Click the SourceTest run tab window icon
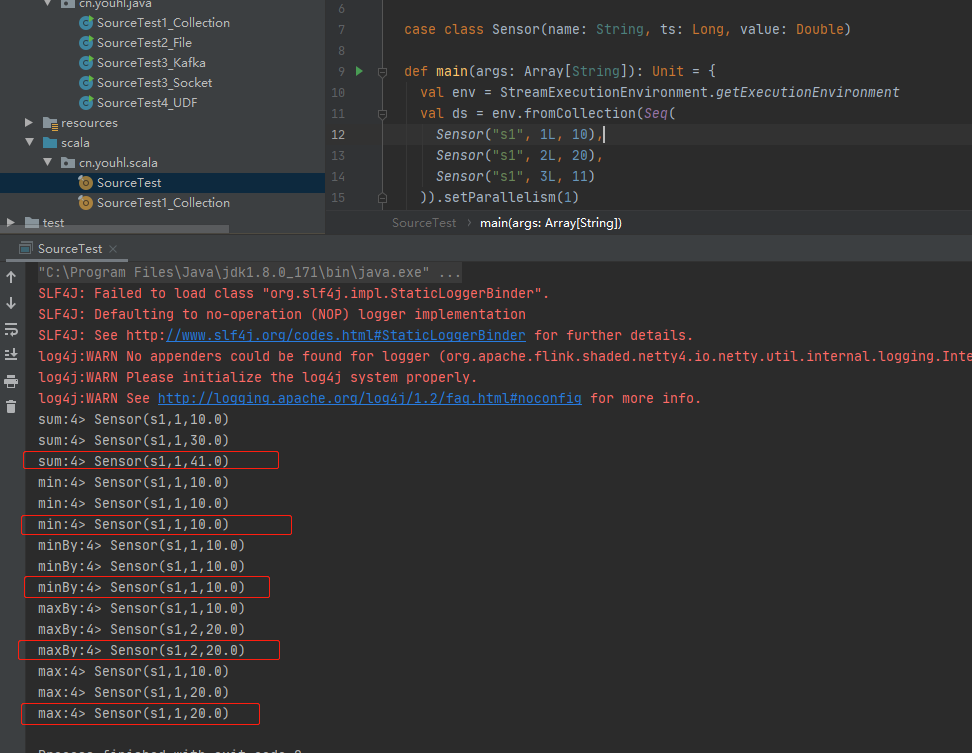 [25, 249]
